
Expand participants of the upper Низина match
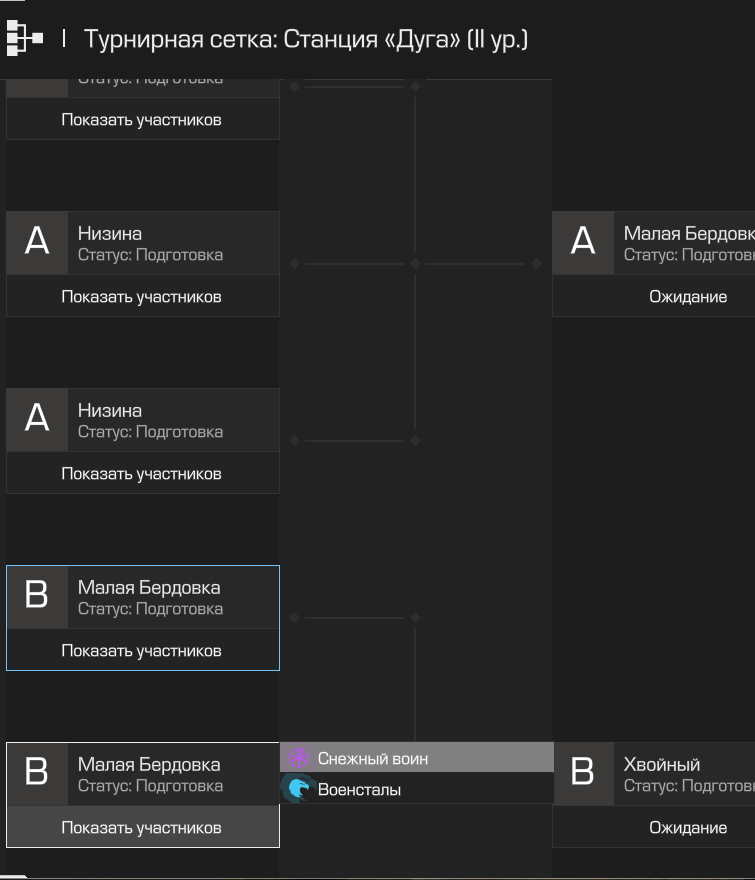click(143, 296)
